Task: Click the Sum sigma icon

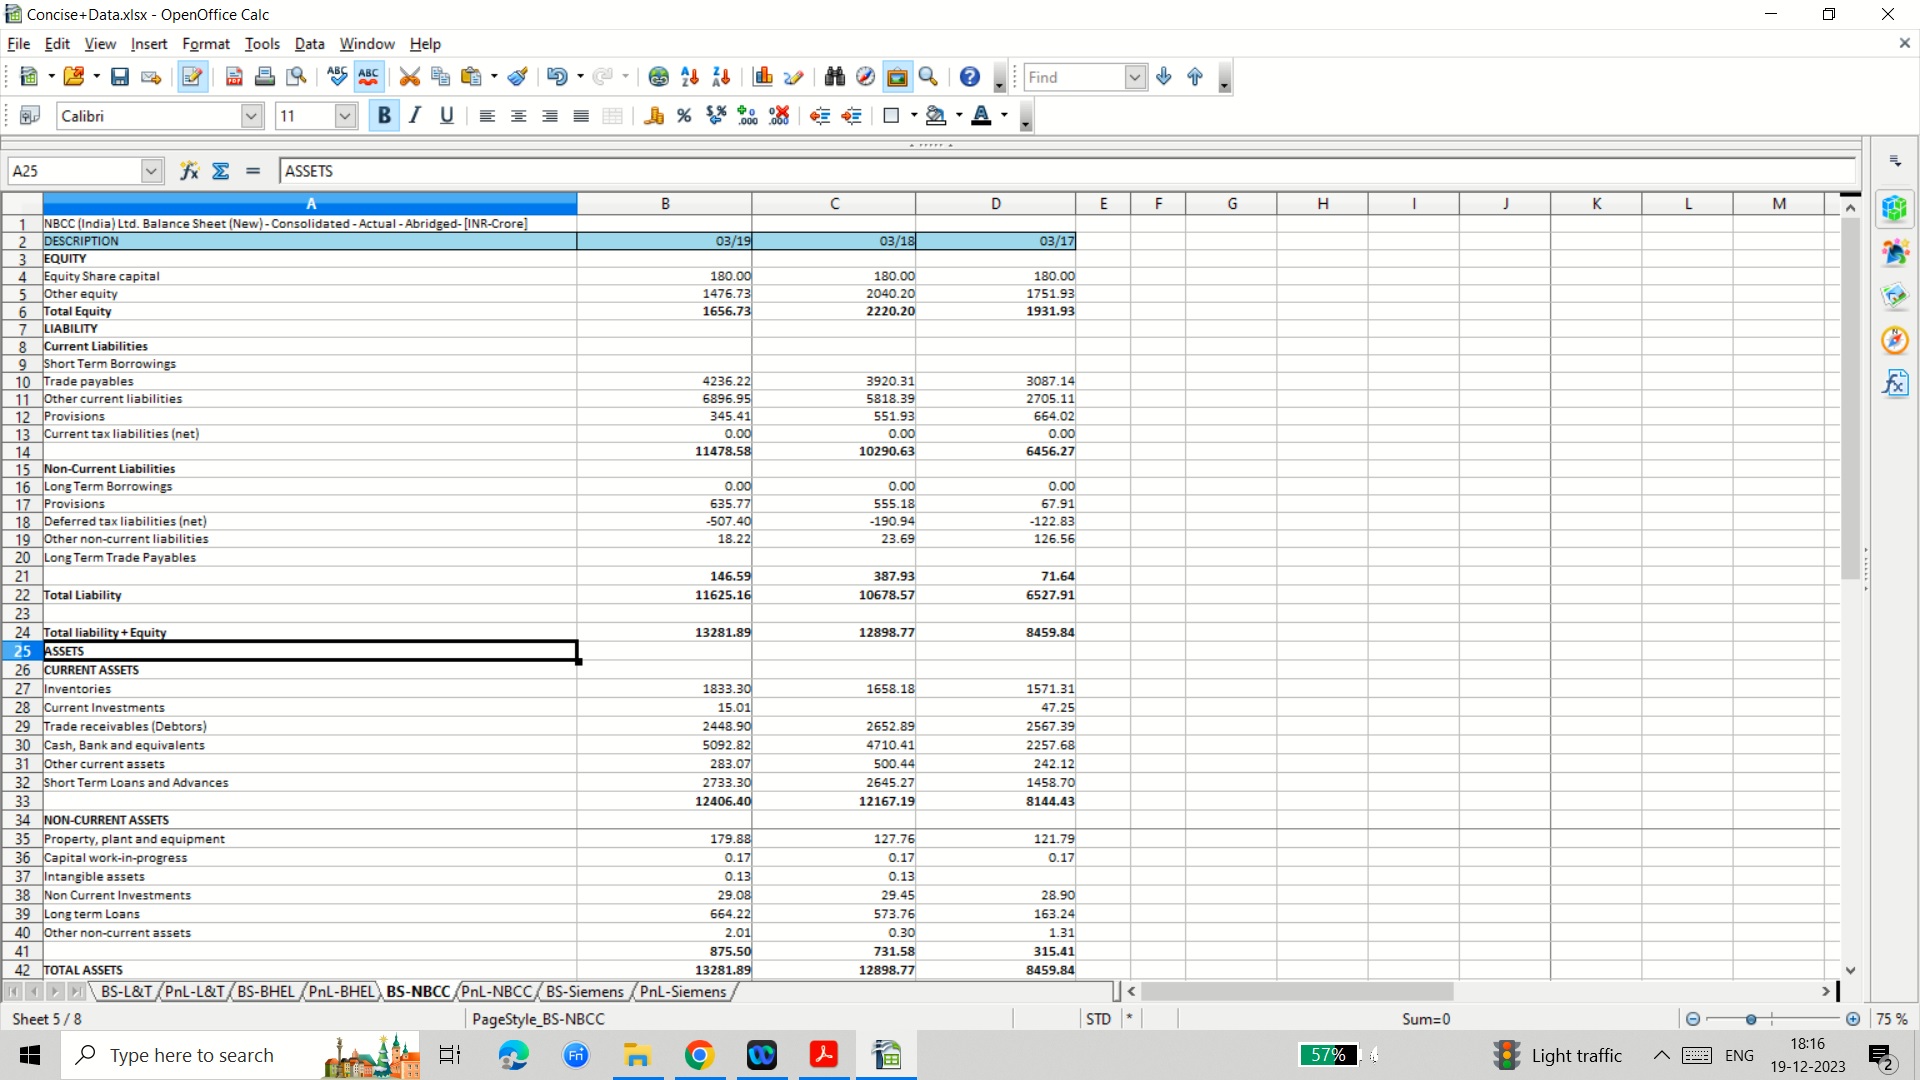Action: [x=221, y=171]
